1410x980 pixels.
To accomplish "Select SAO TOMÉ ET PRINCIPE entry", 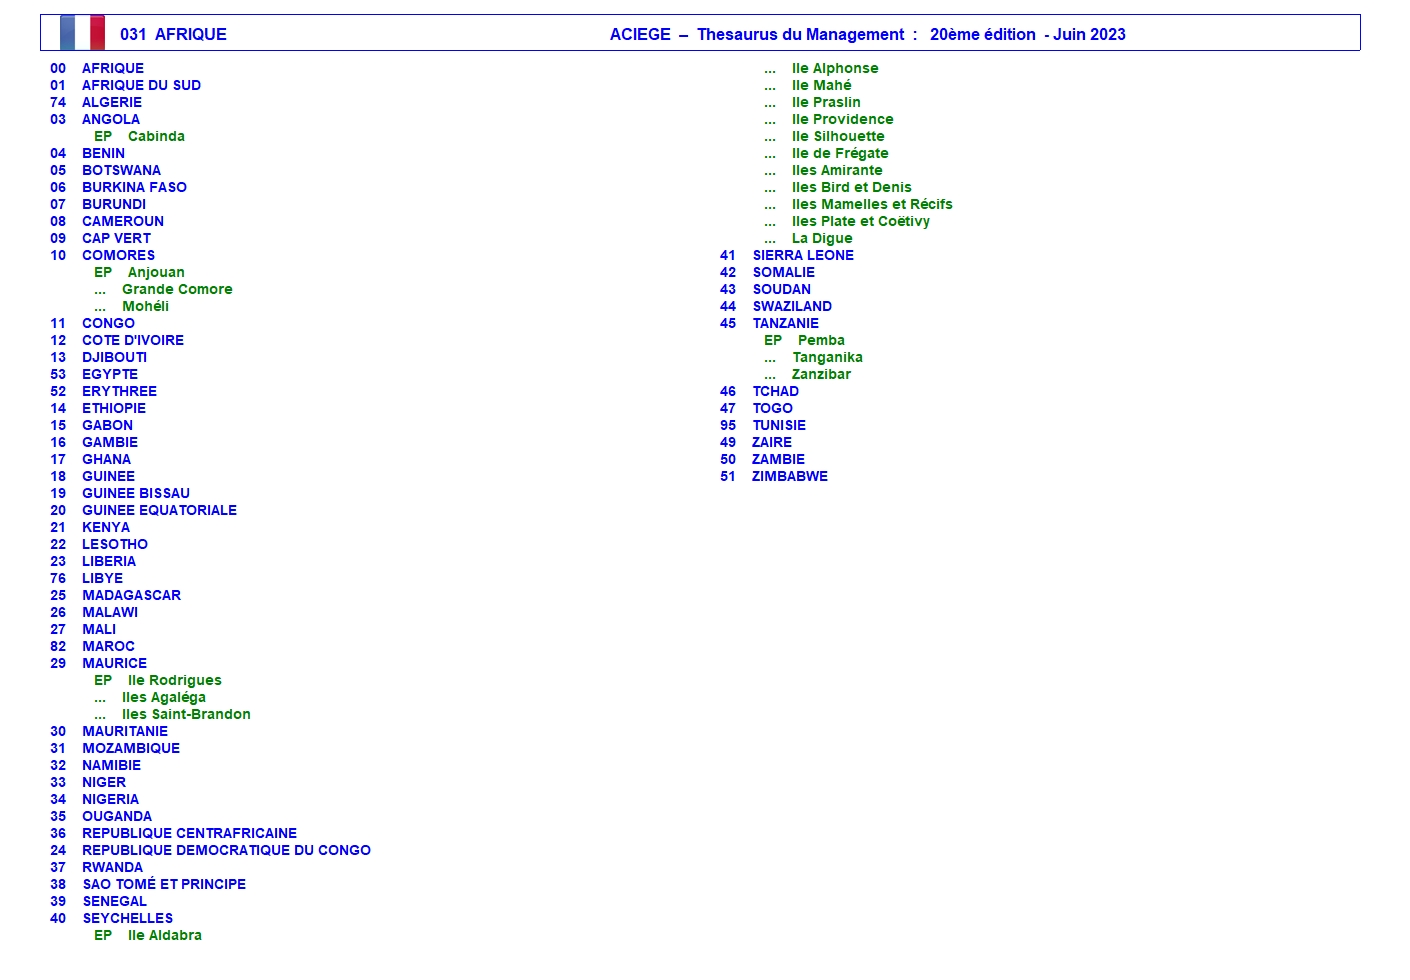I will [164, 884].
